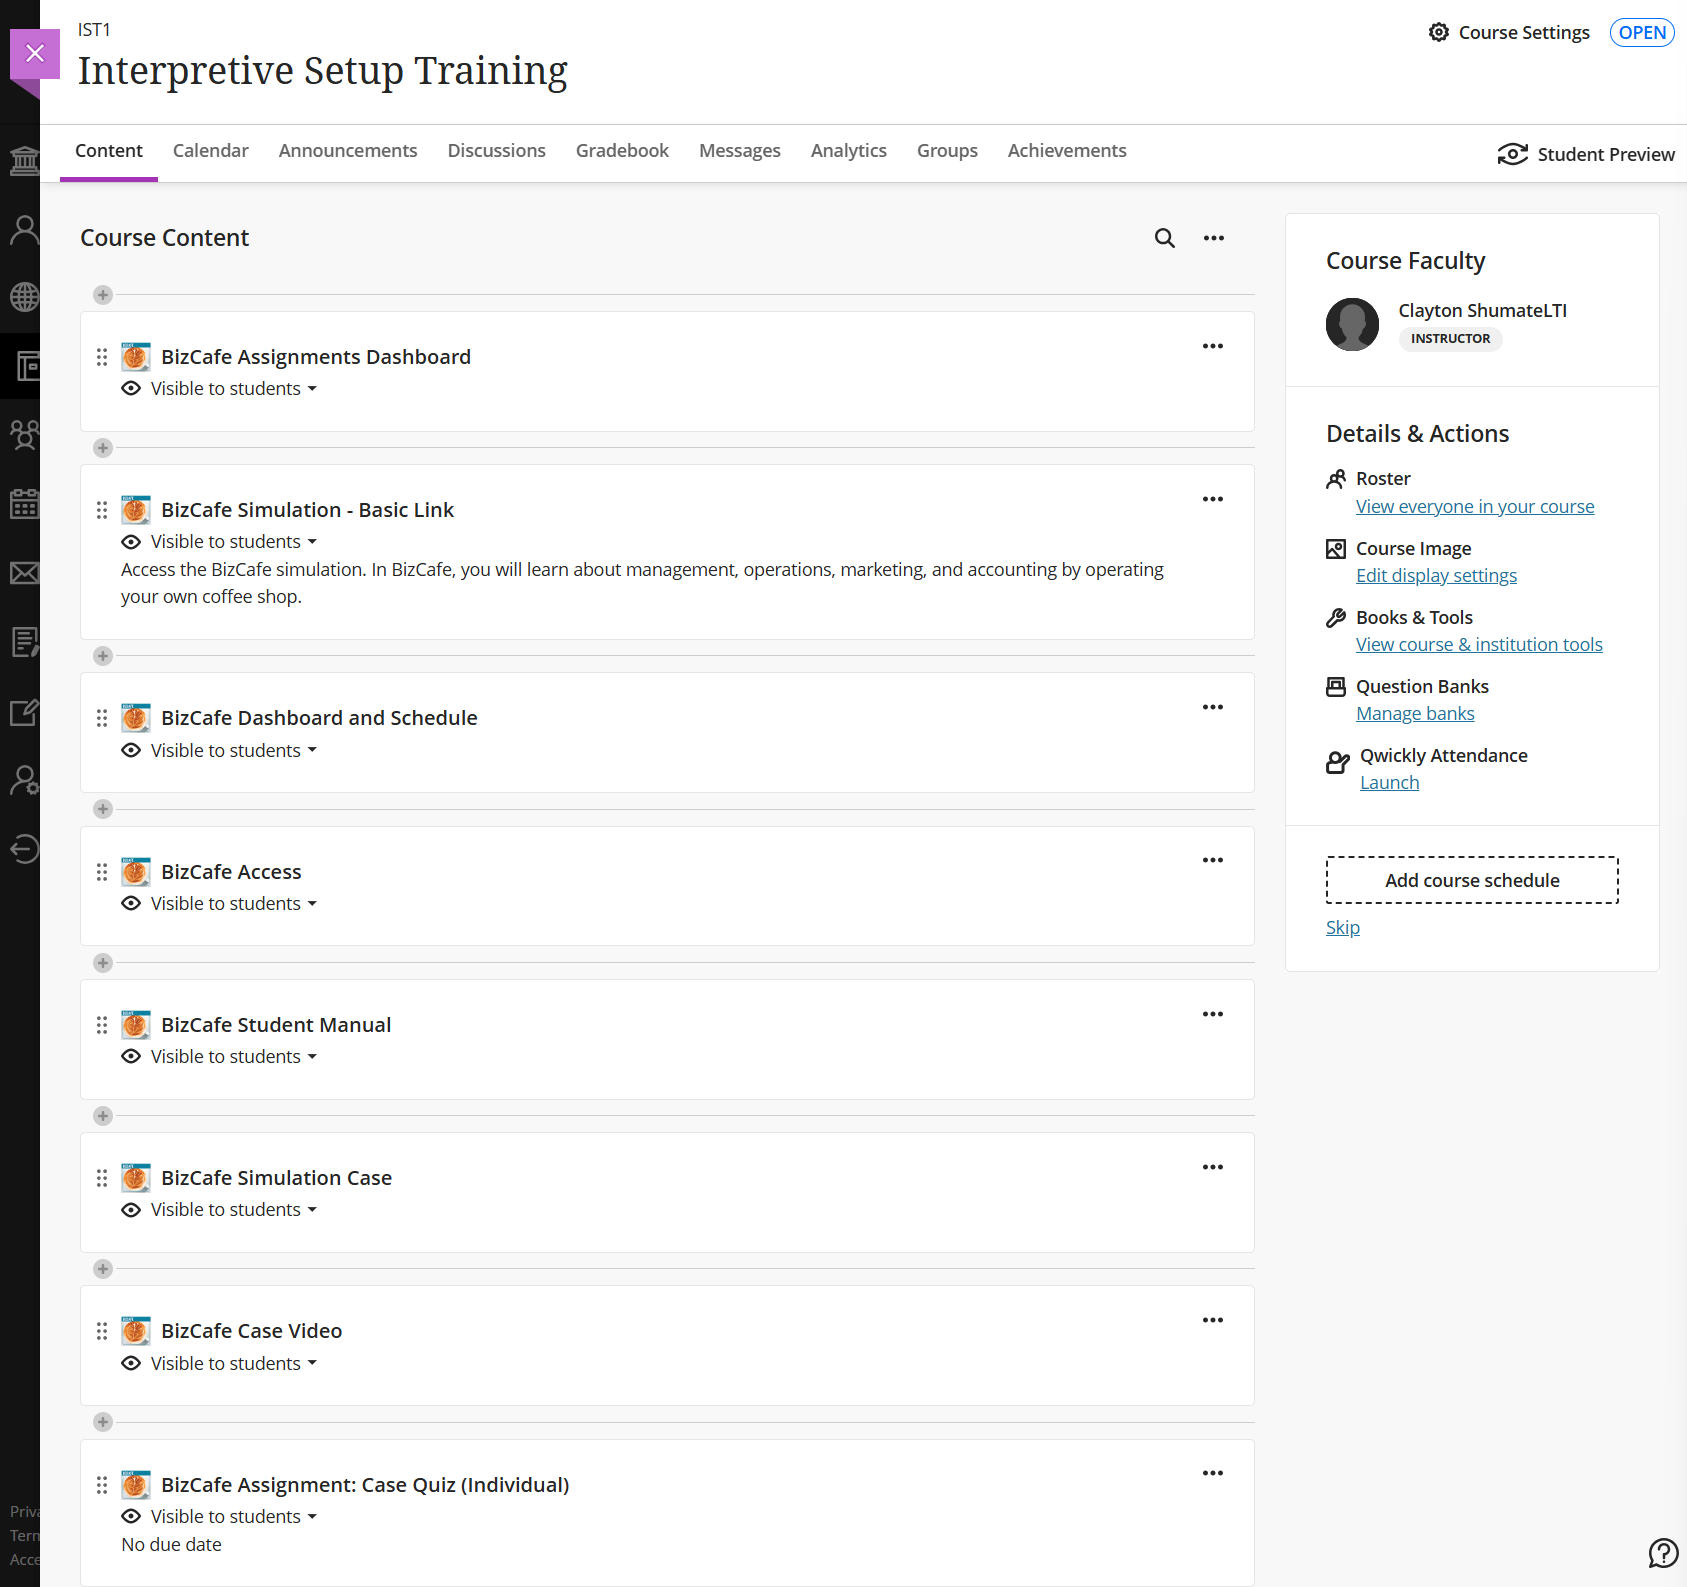Click the search icon in Course Content

point(1164,238)
